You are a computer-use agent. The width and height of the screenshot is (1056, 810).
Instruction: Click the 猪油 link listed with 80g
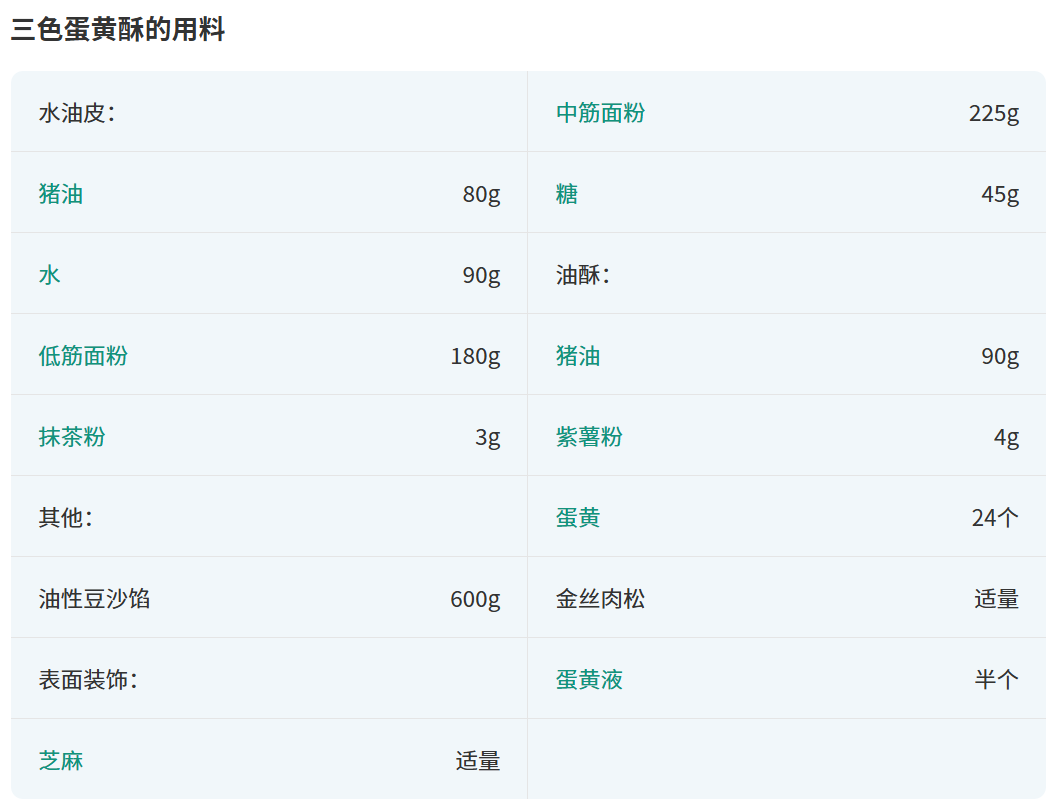coord(60,194)
